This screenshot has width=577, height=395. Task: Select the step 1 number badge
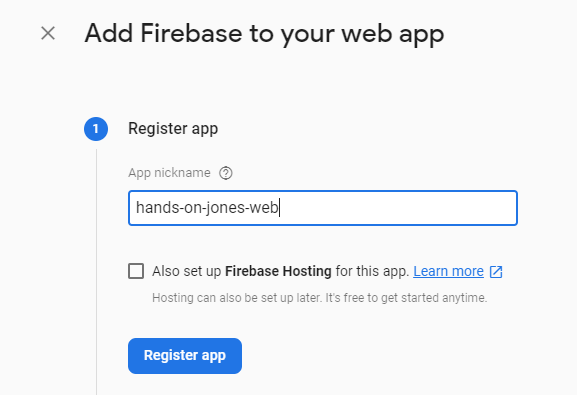point(96,129)
